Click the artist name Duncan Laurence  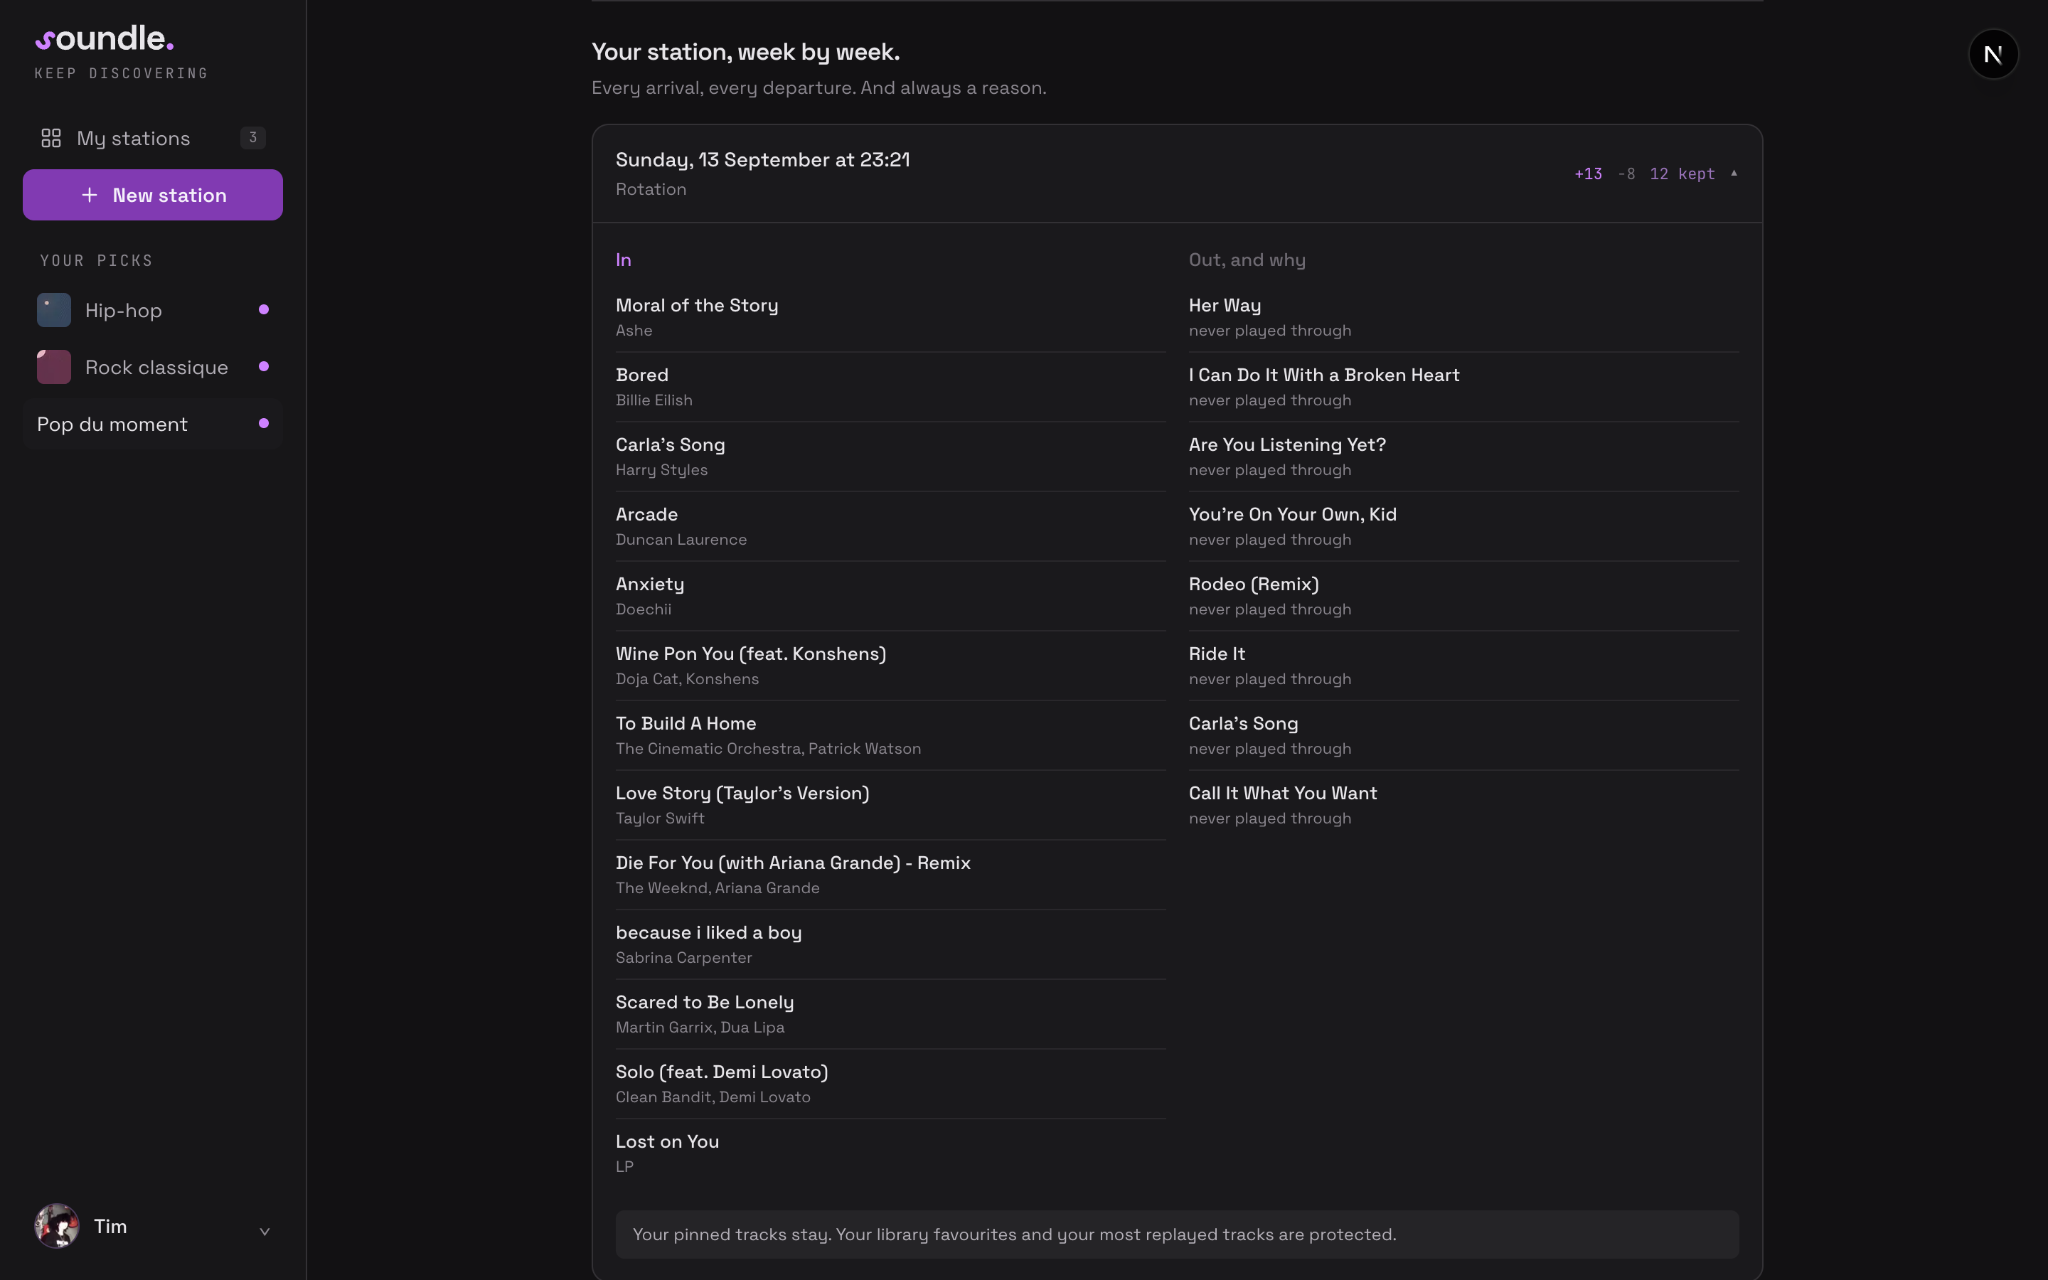(x=681, y=540)
